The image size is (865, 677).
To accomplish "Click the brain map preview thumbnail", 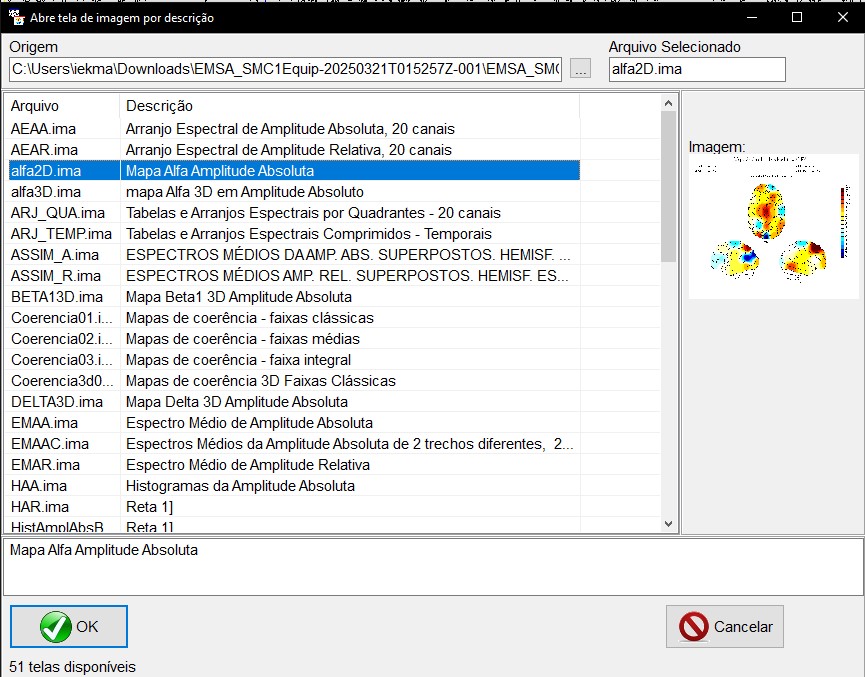I will (772, 226).
